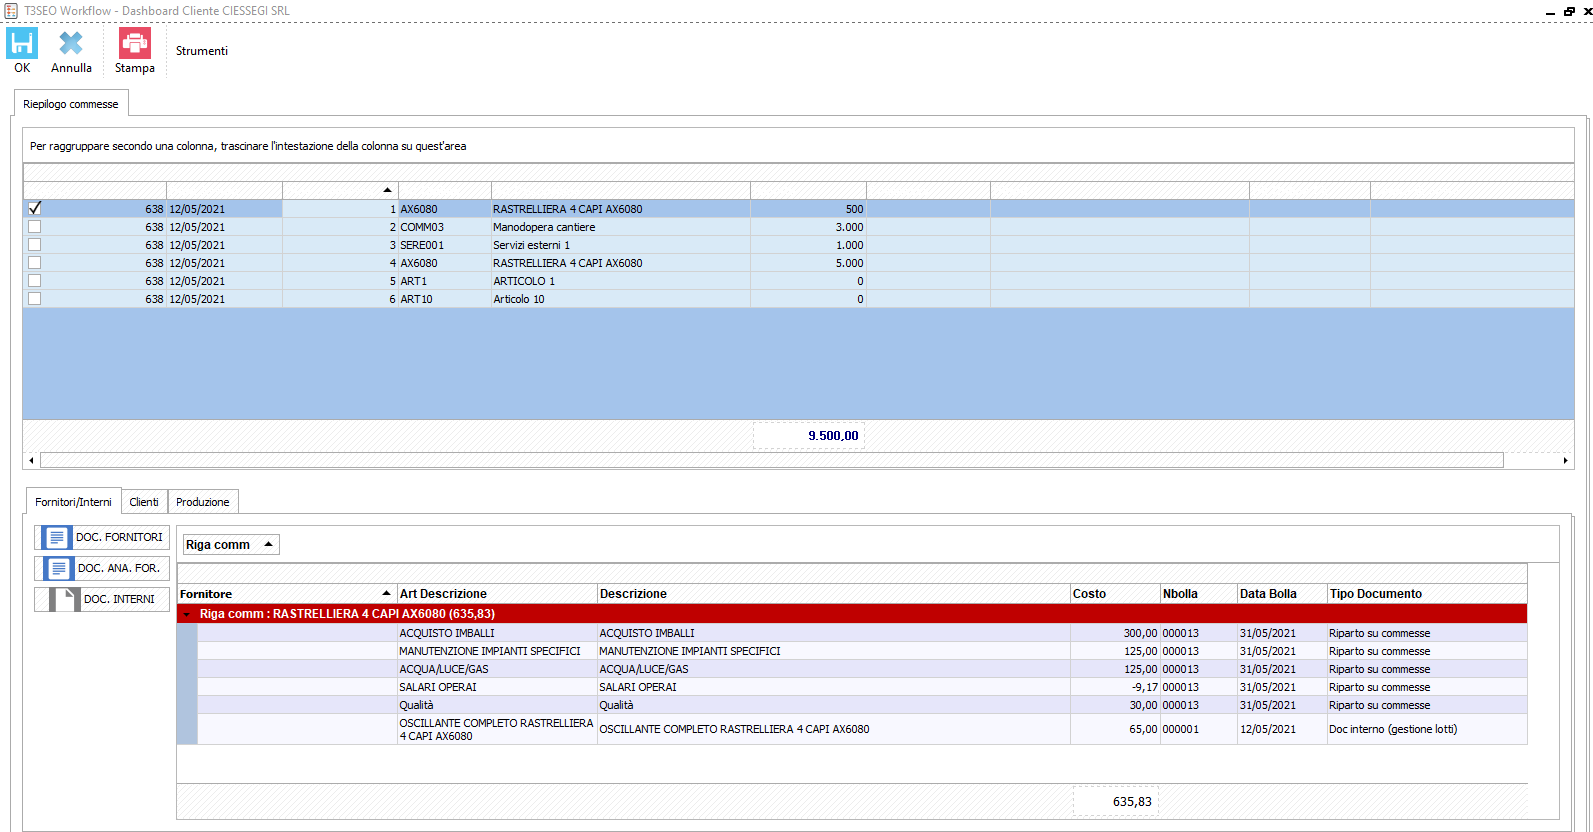Viewport: 1593px width, 832px height.
Task: Sort by the Fornitore column header
Action: click(286, 594)
